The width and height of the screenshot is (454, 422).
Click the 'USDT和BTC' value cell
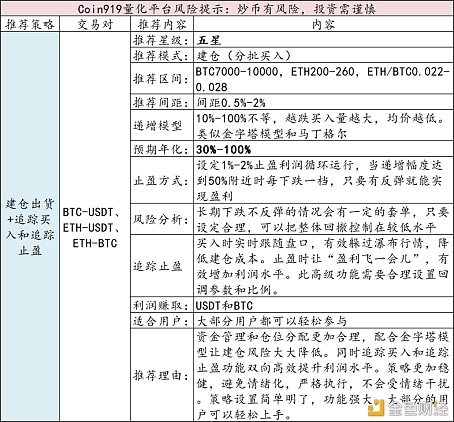[323, 305]
